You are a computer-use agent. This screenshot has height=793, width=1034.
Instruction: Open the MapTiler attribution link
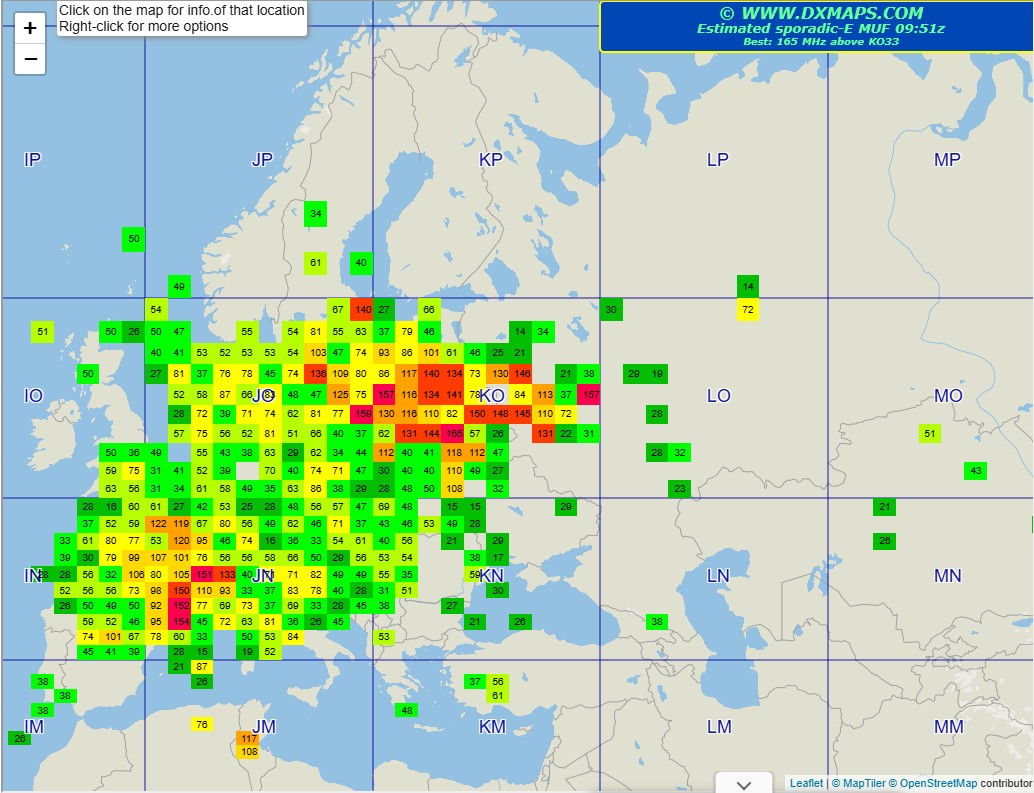(x=864, y=783)
